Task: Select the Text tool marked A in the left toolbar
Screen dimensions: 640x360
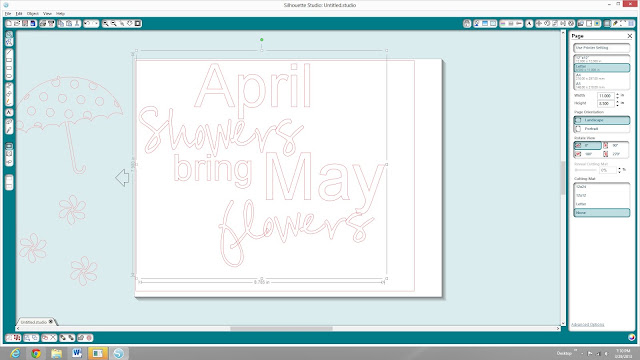Action: 9,112
